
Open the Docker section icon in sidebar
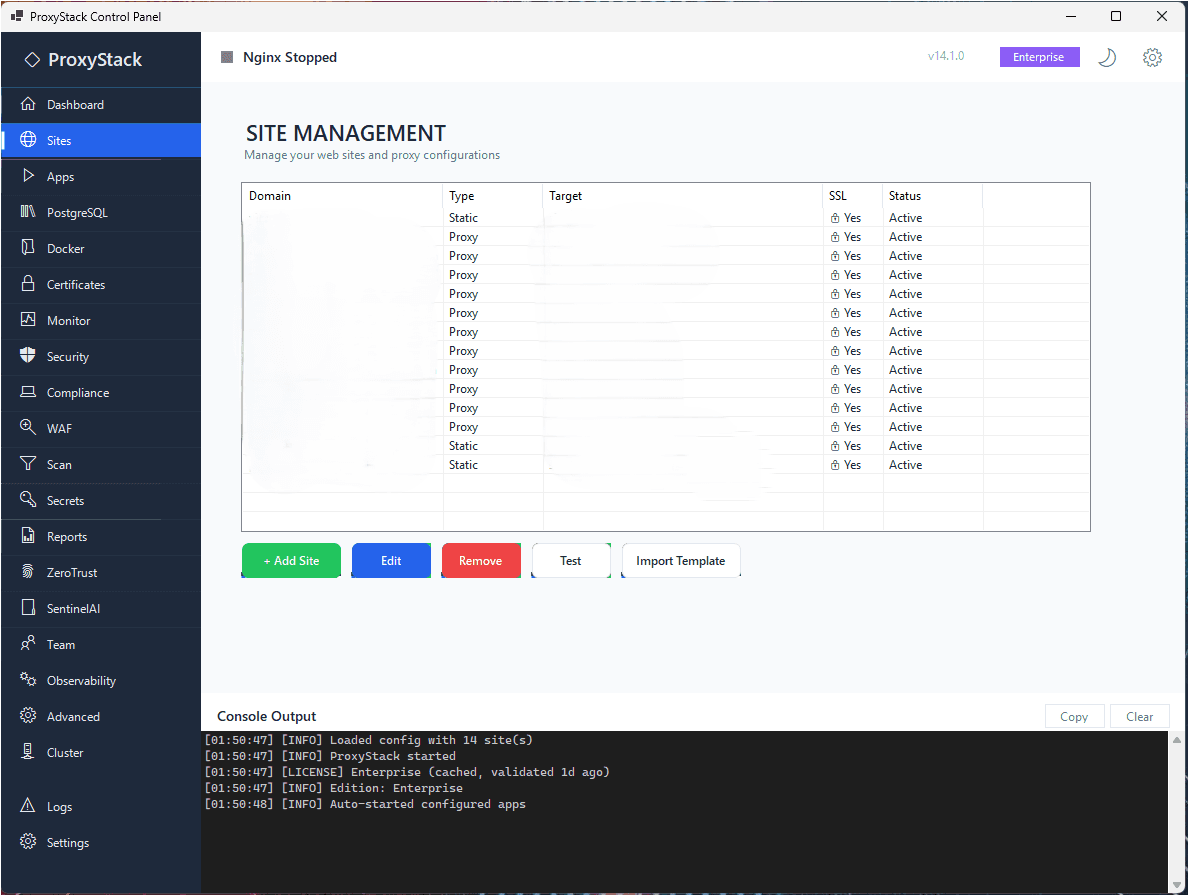27,248
